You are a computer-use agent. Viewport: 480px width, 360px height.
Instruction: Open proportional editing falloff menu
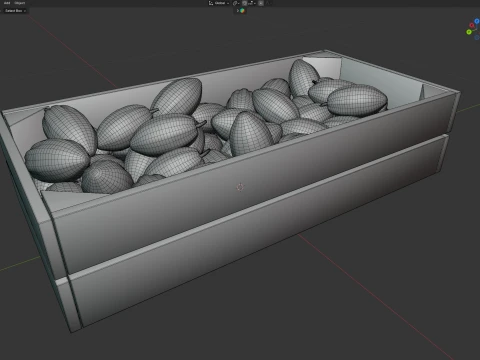coord(269,3)
